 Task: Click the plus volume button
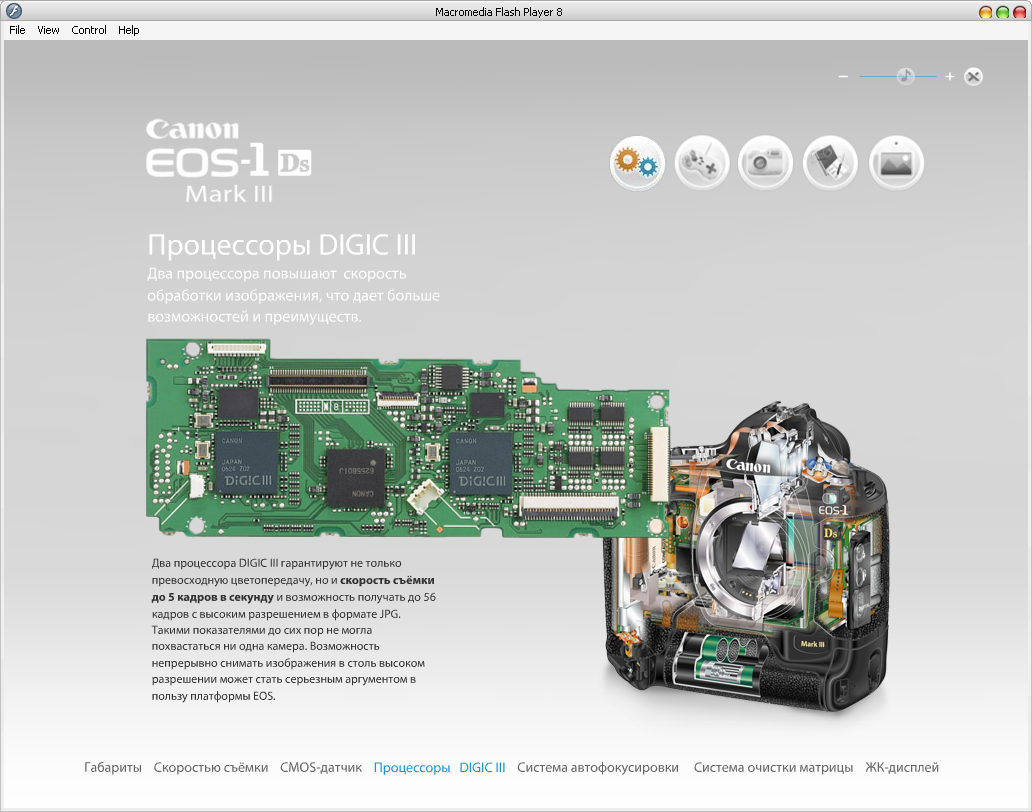coord(949,77)
